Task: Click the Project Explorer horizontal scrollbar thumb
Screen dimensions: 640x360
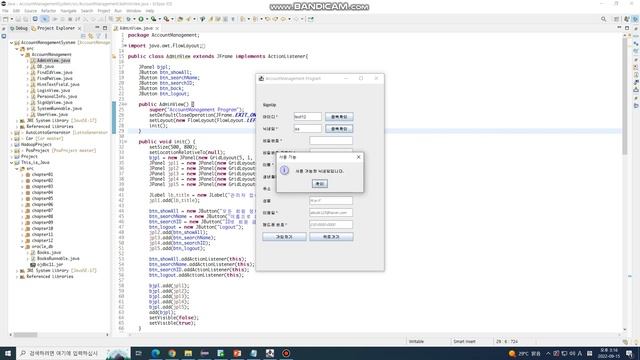Action: [25, 335]
